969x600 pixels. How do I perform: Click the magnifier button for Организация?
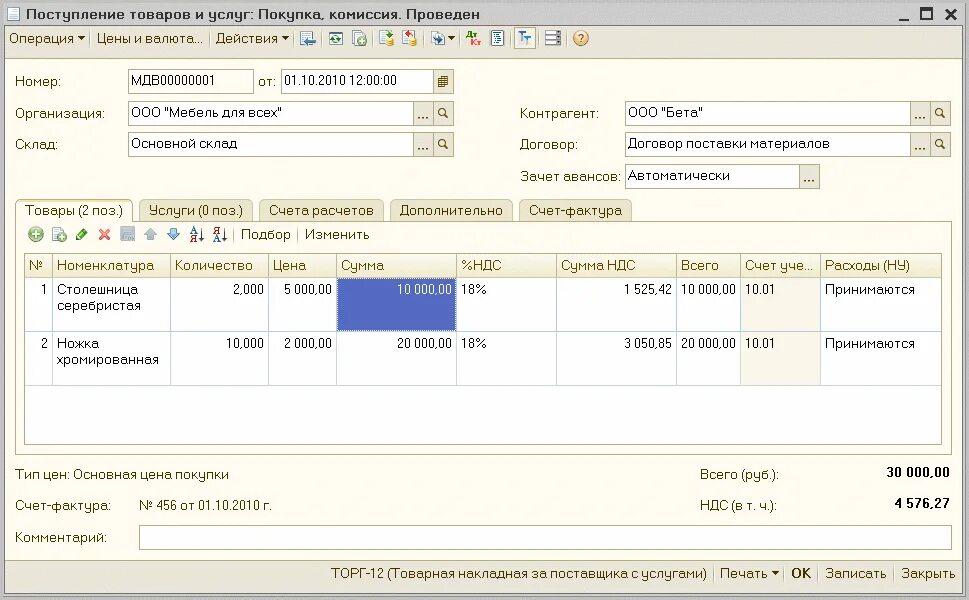click(443, 113)
